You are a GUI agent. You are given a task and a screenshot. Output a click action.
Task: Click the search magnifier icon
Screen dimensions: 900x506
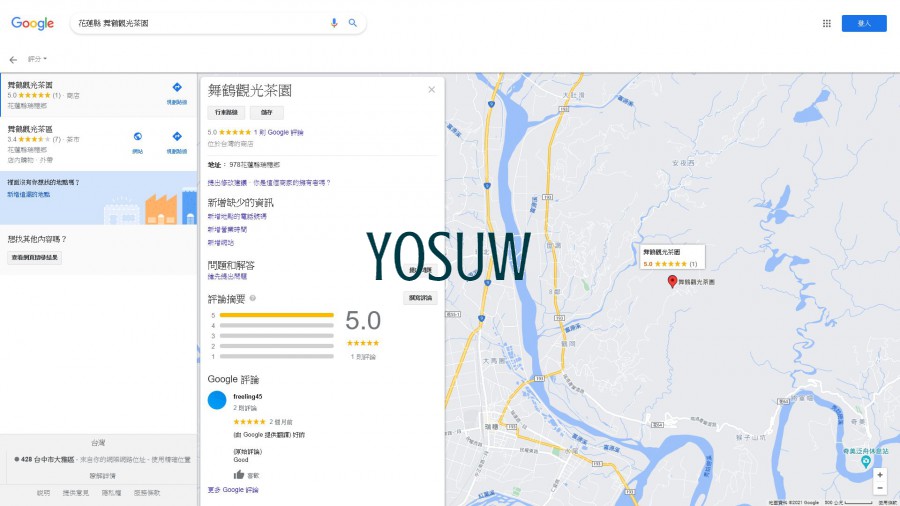click(352, 23)
